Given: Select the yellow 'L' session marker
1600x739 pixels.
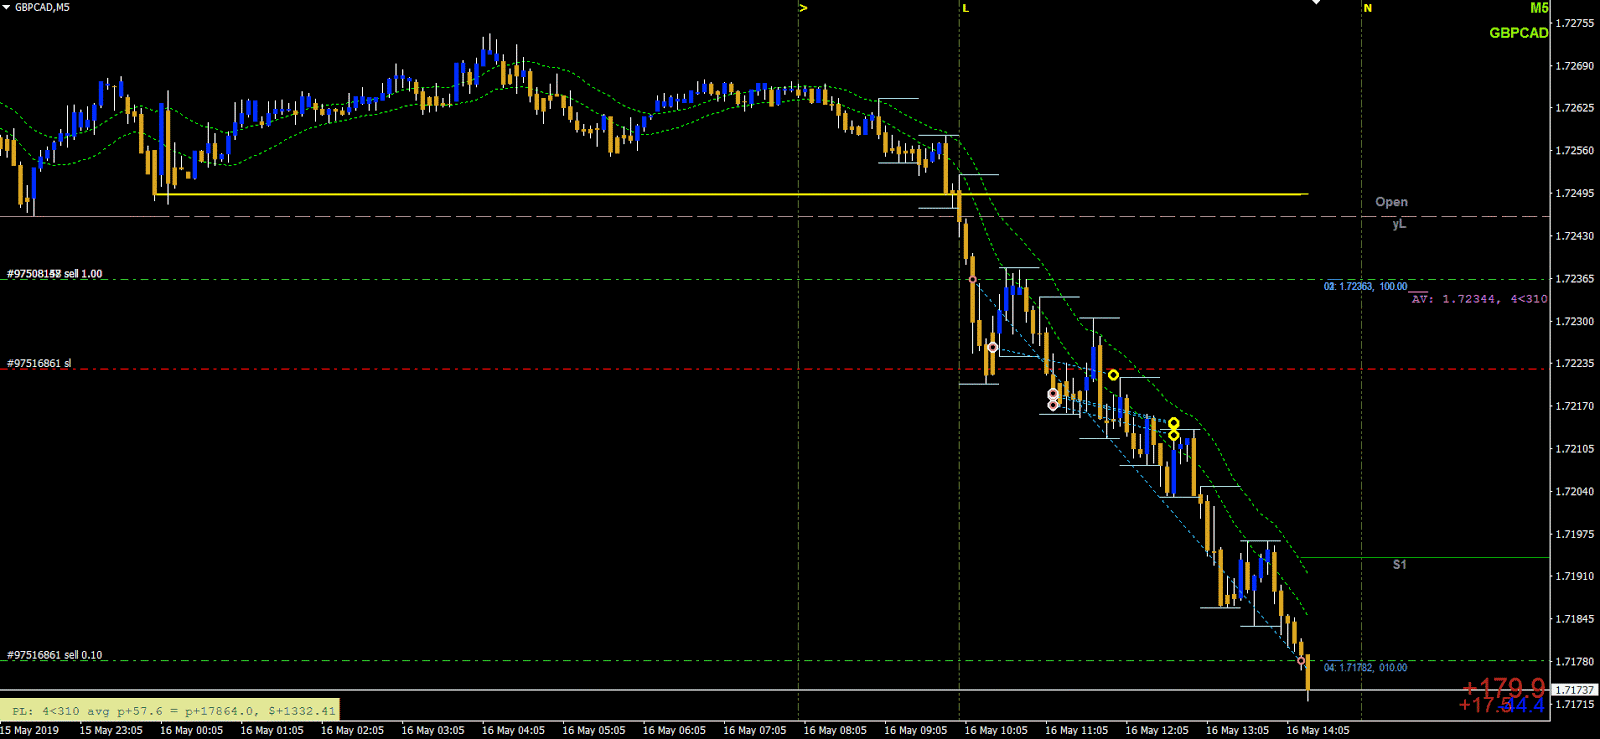Looking at the screenshot, I should (x=965, y=8).
